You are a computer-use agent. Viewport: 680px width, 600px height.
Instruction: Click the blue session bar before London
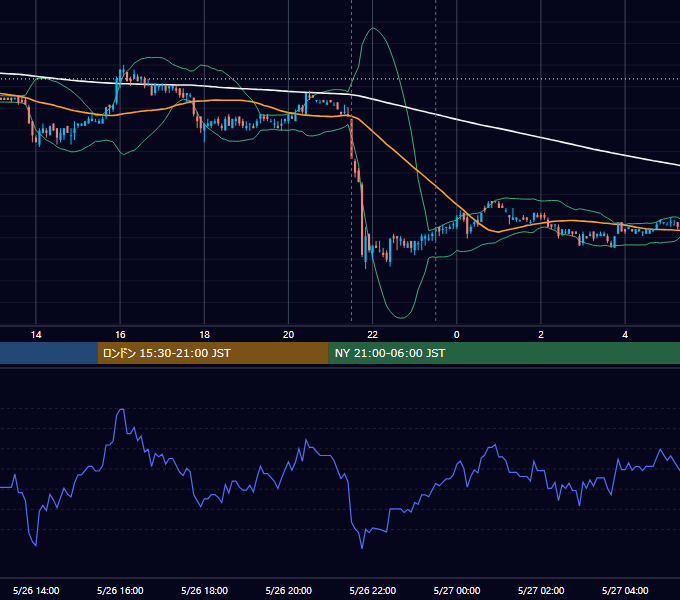tap(49, 353)
